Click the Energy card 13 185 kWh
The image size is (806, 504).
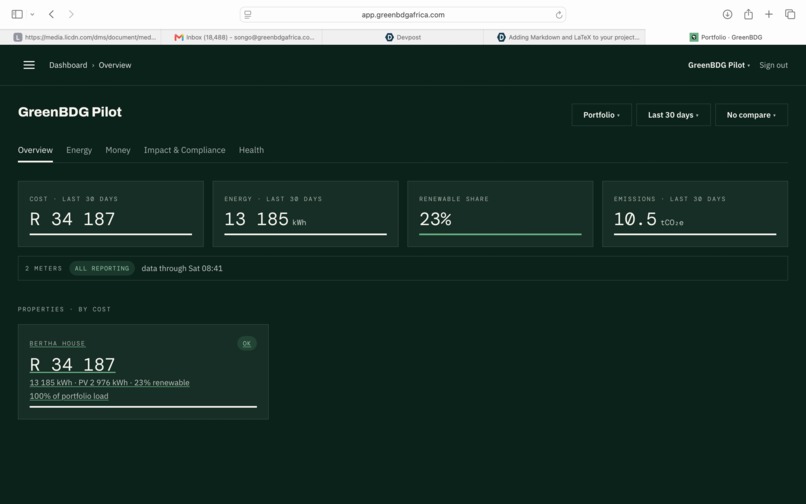coord(265,219)
